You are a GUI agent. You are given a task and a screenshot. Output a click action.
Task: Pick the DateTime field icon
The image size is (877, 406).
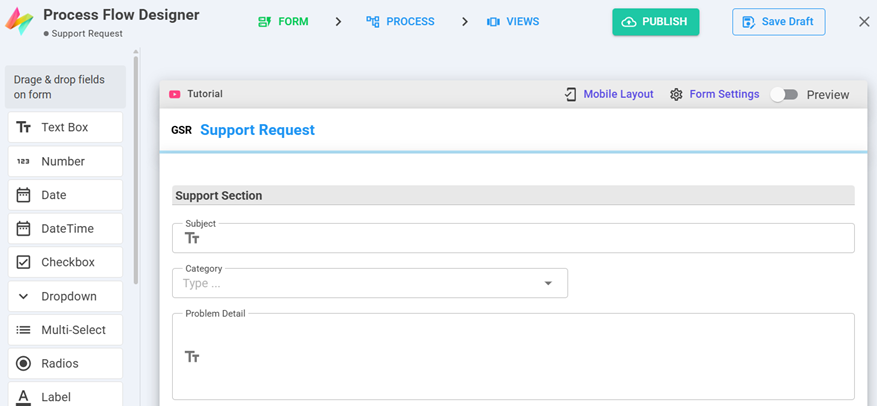click(x=24, y=229)
